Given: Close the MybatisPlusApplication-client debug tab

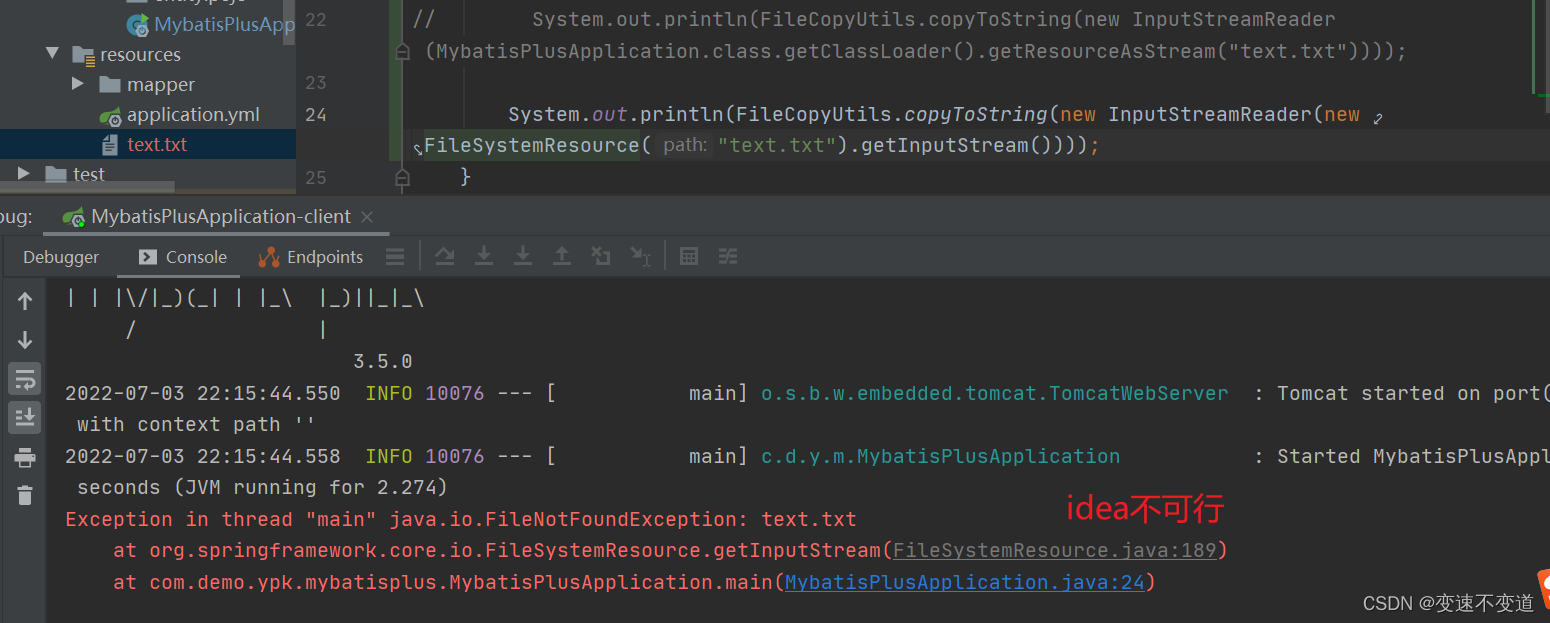Looking at the screenshot, I should (x=367, y=217).
